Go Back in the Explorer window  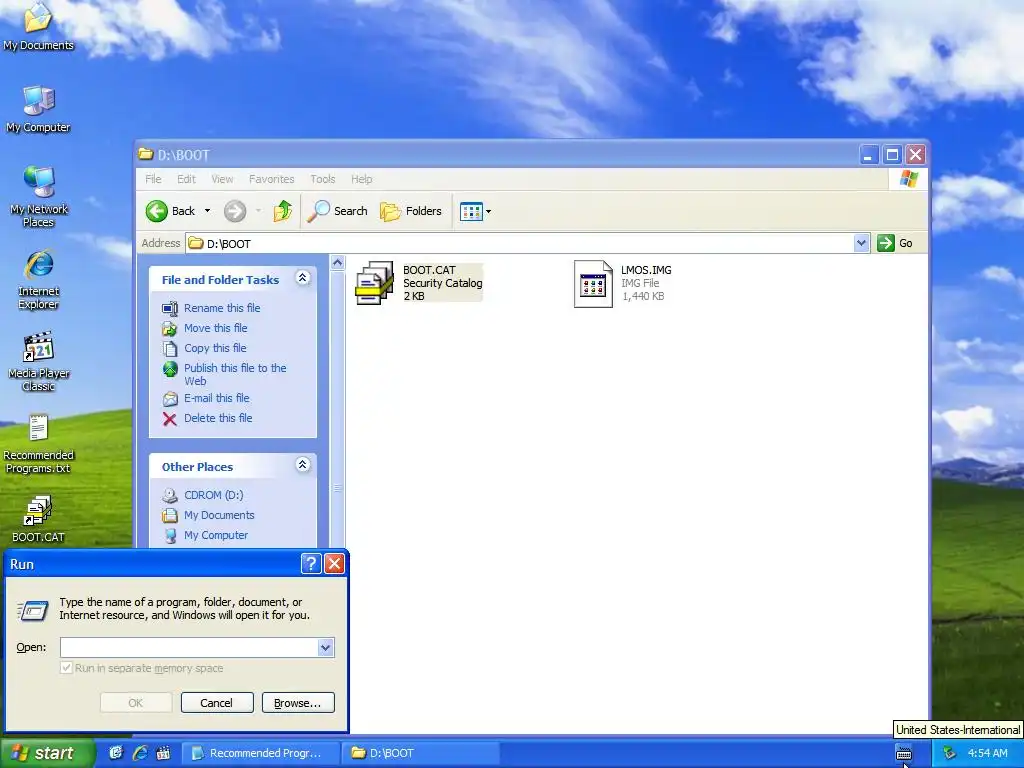pyautogui.click(x=170, y=211)
